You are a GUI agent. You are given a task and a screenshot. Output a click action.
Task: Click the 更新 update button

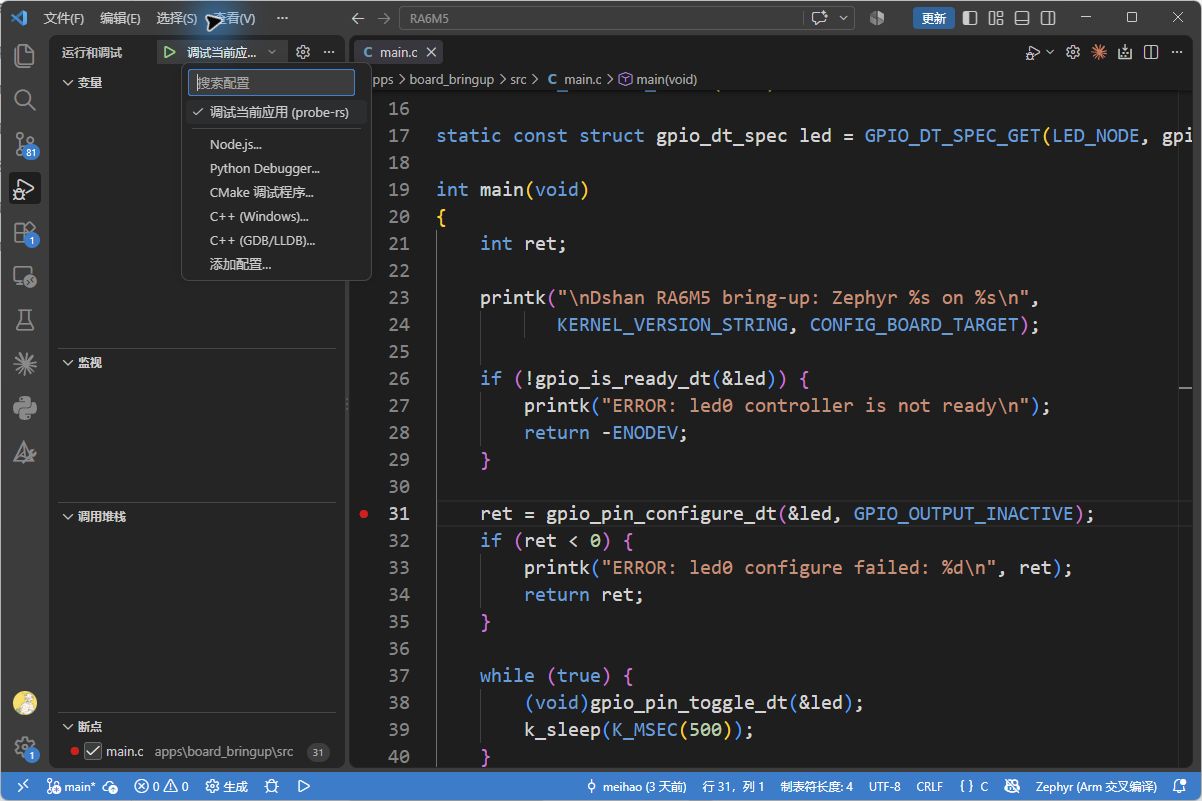933,18
